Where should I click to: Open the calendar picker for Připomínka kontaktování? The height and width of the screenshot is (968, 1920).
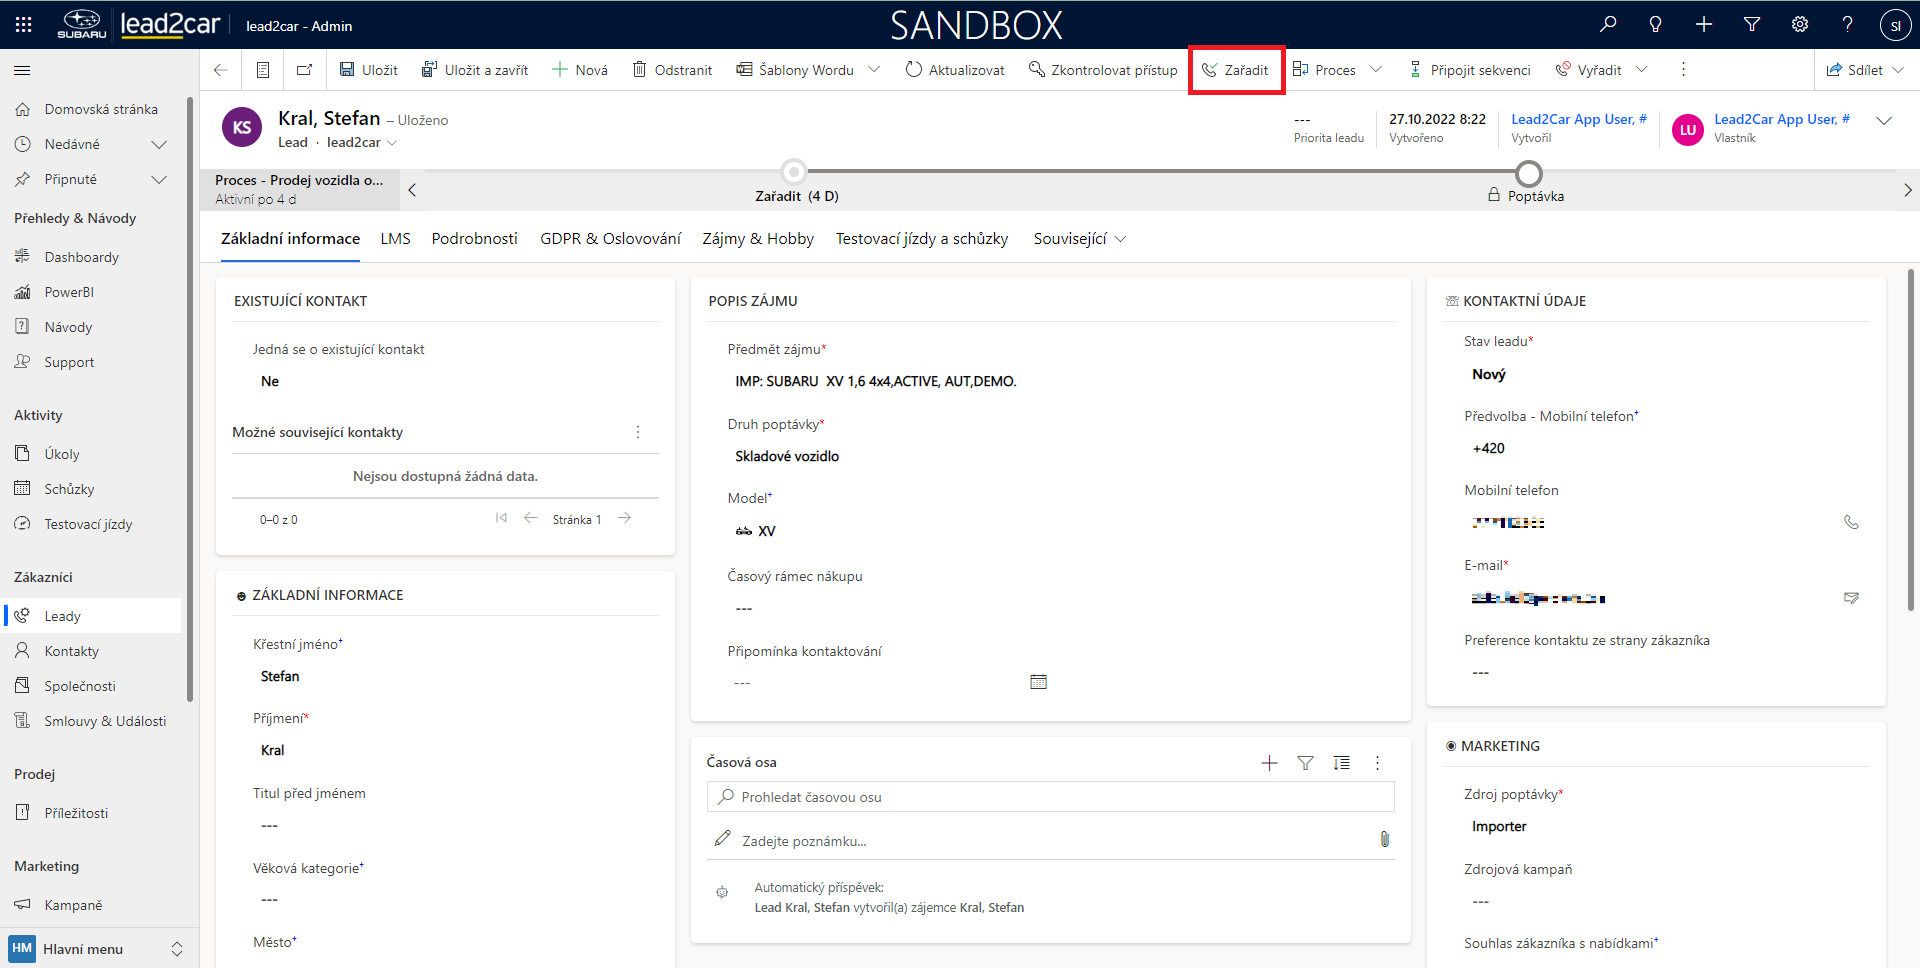(x=1038, y=682)
